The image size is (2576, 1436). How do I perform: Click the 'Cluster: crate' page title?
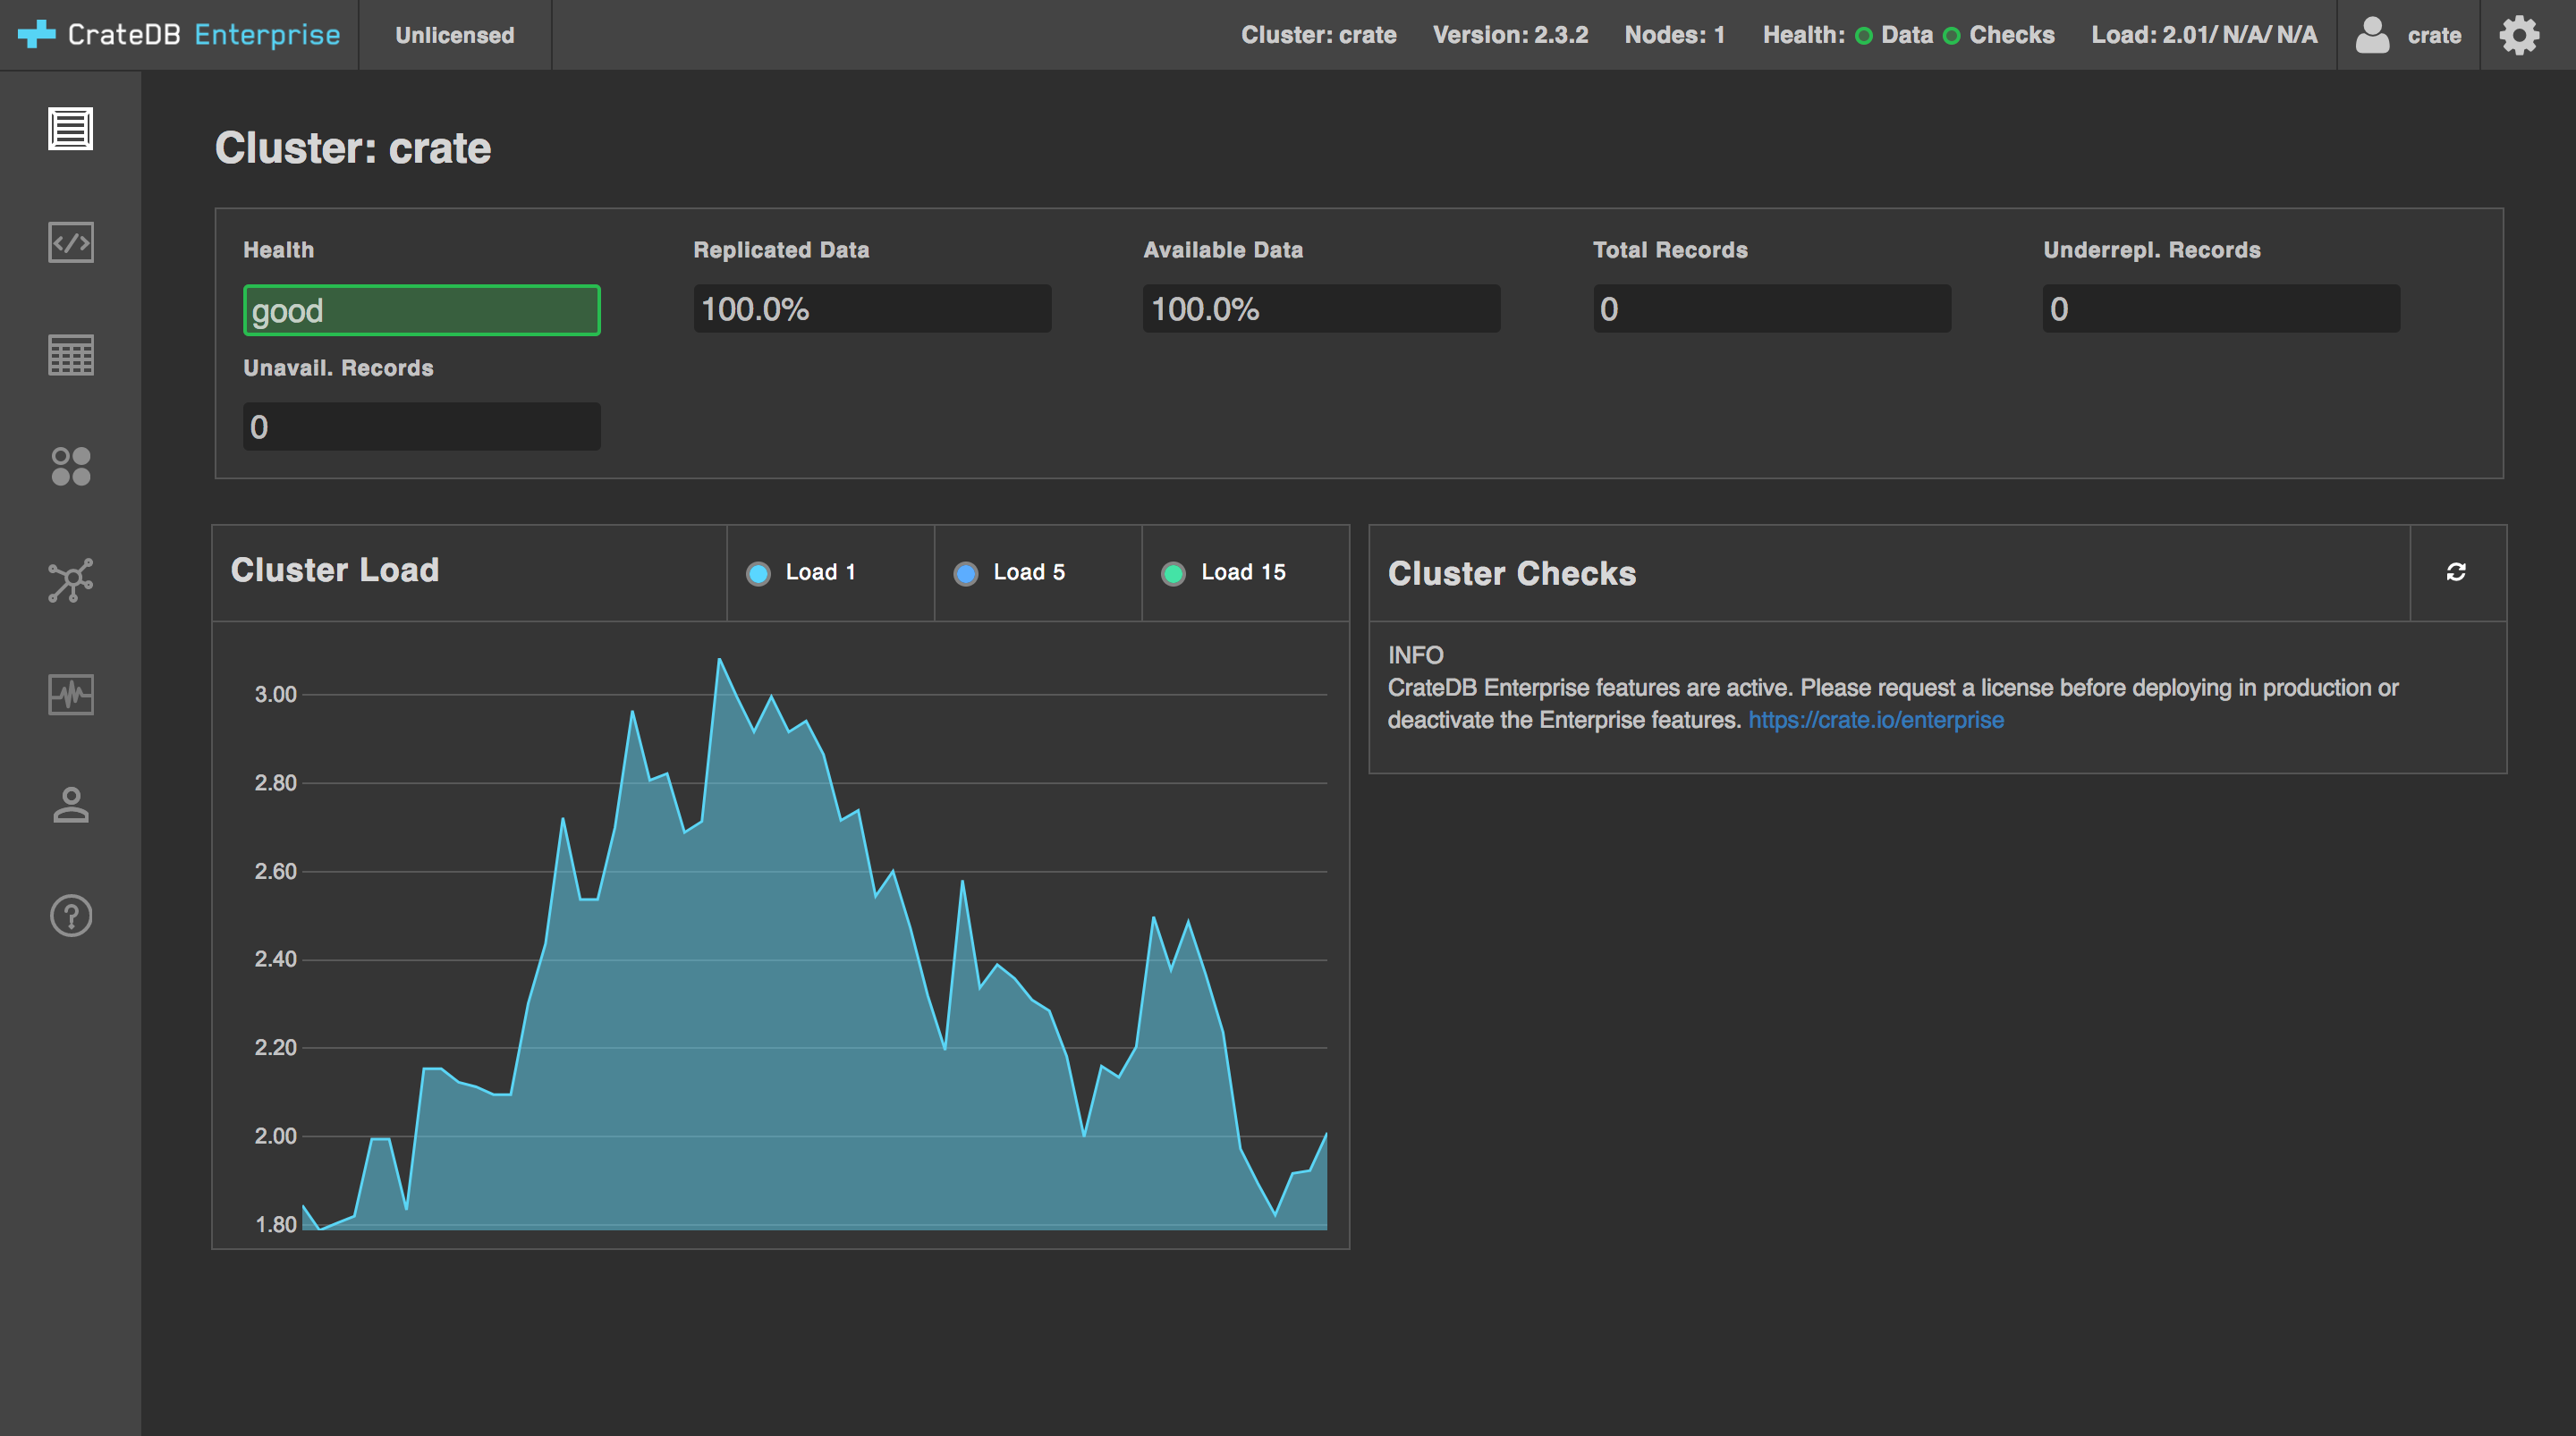[353, 148]
